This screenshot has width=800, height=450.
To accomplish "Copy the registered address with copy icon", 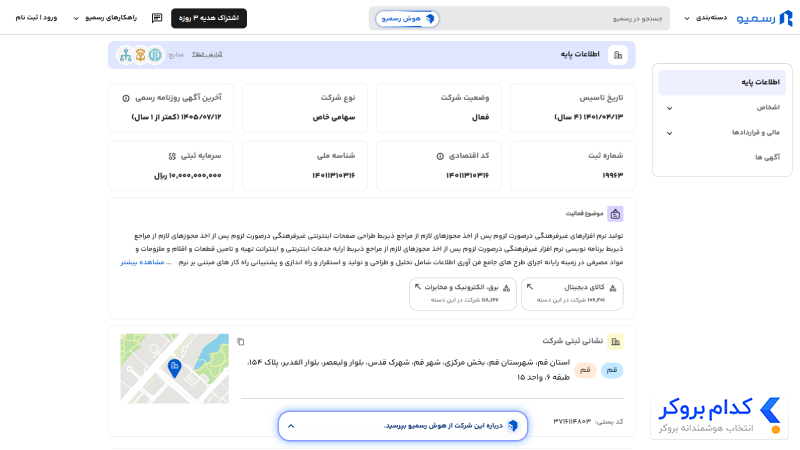I will 241,341.
